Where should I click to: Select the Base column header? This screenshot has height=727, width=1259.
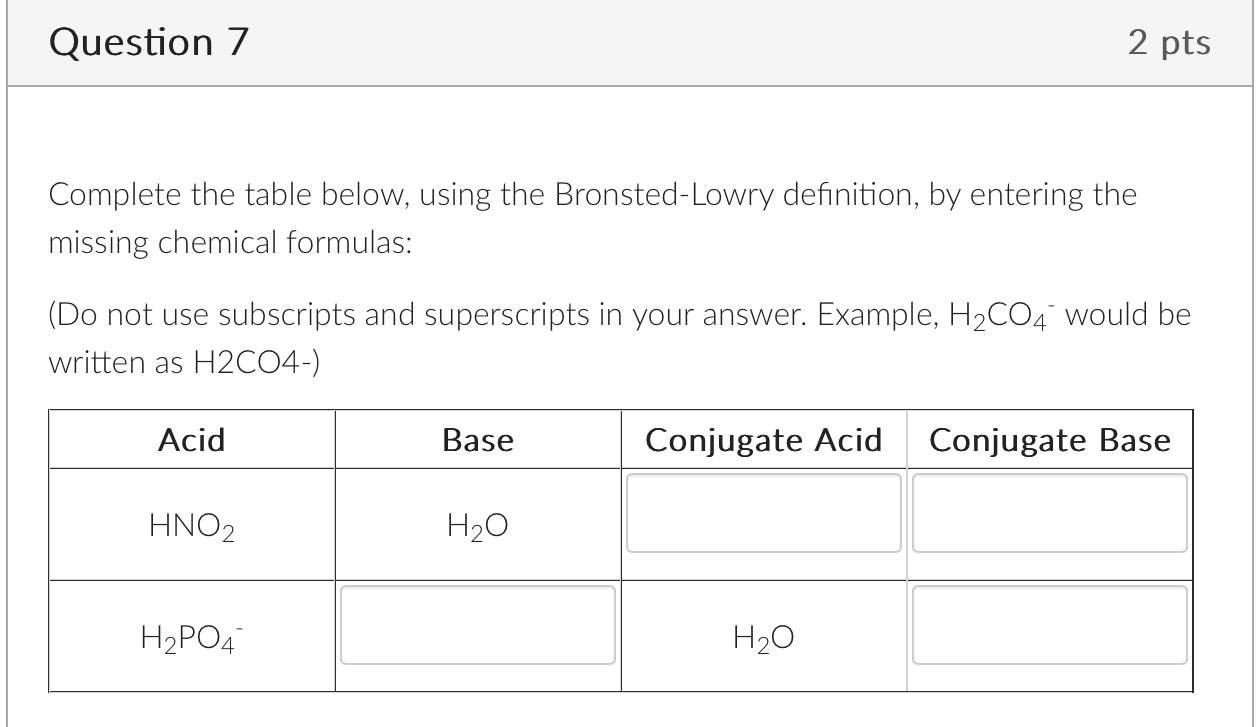click(x=477, y=439)
